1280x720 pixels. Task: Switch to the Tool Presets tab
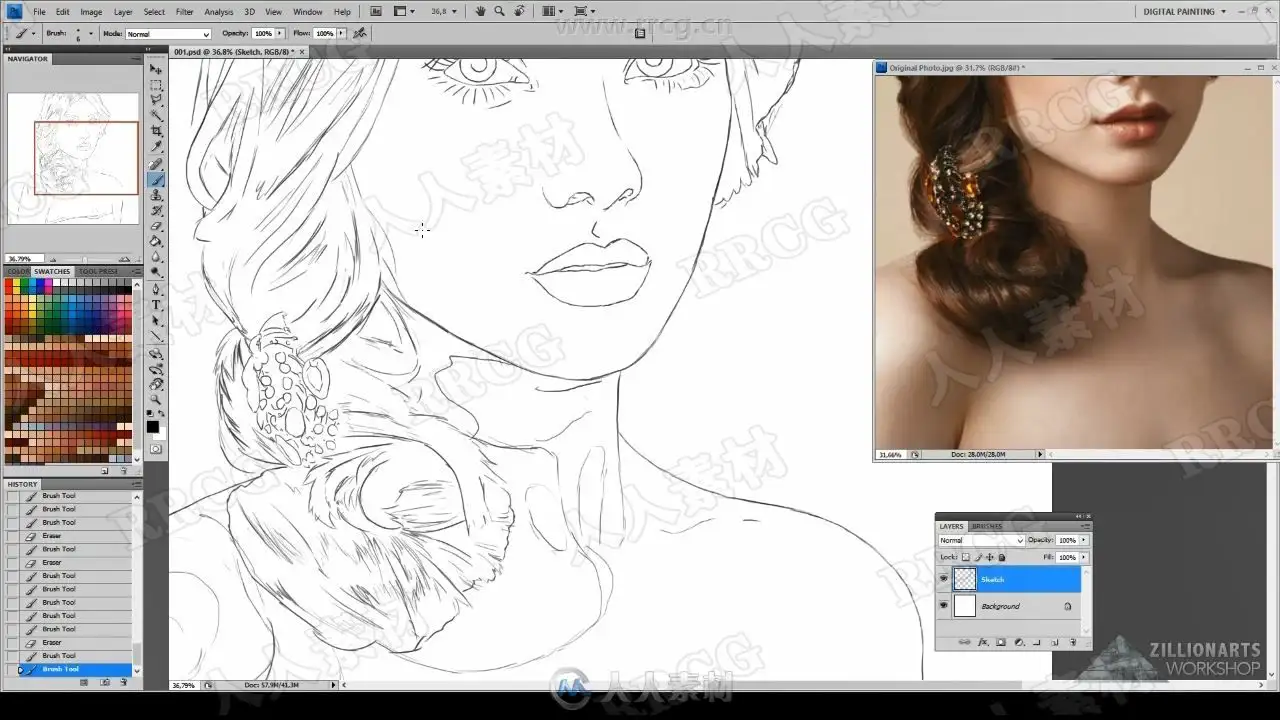(x=98, y=271)
